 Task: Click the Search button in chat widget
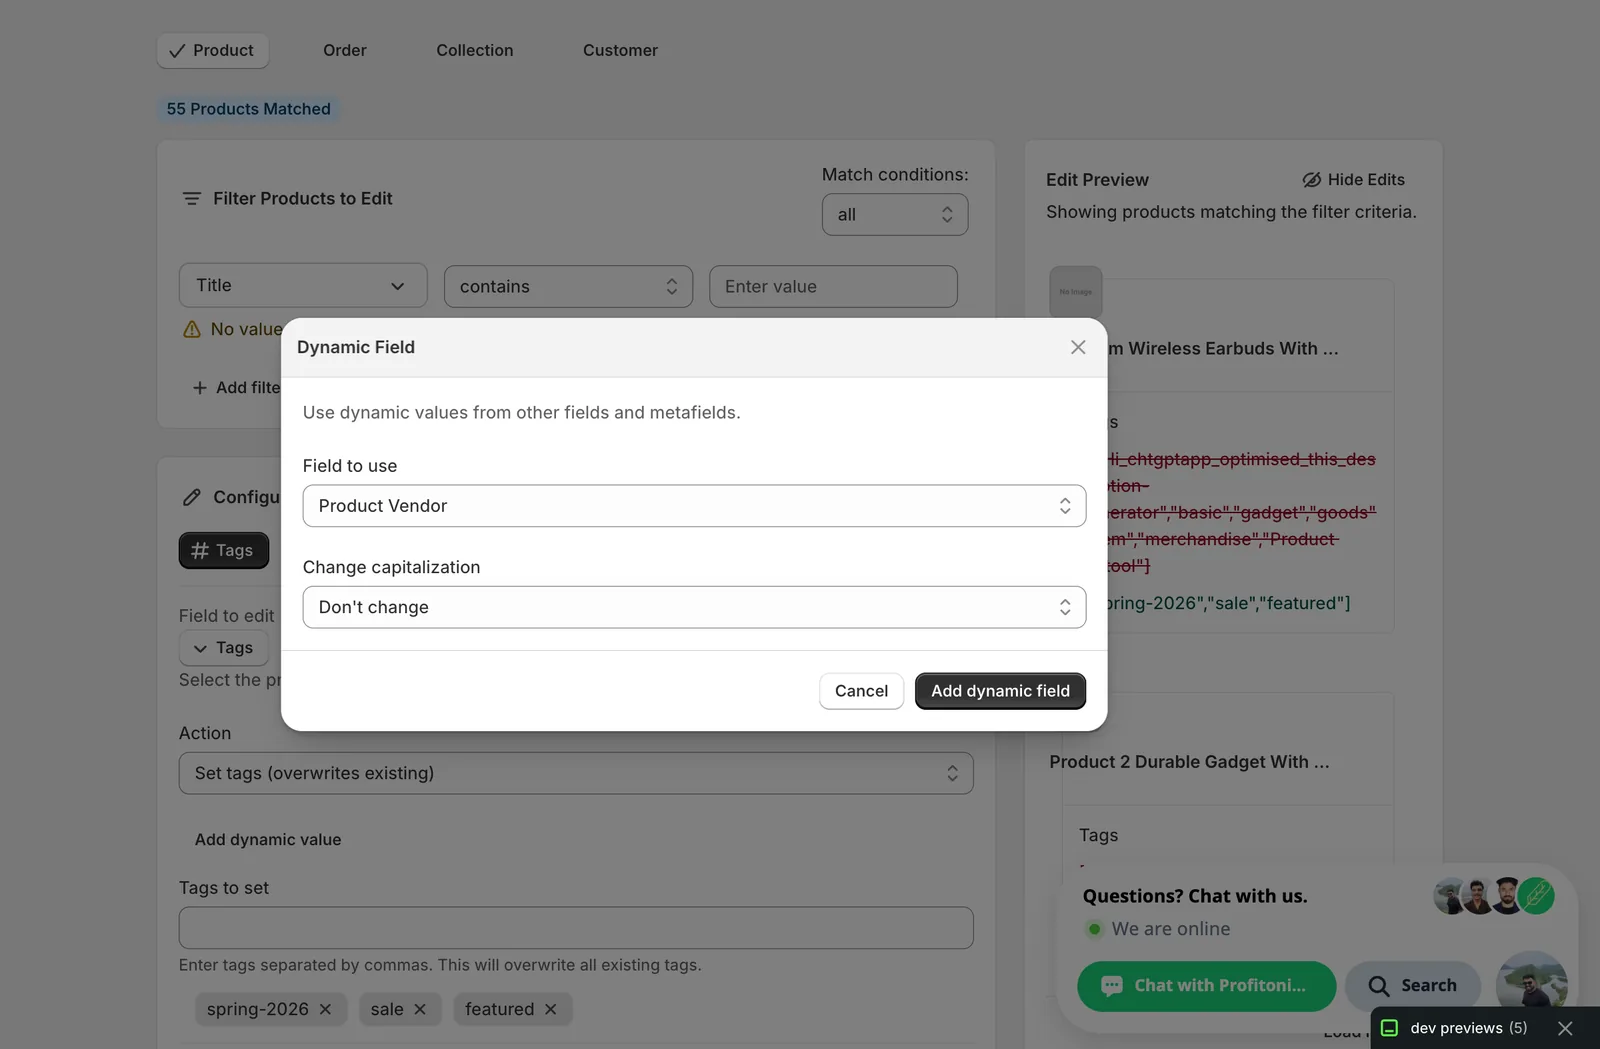(x=1413, y=986)
